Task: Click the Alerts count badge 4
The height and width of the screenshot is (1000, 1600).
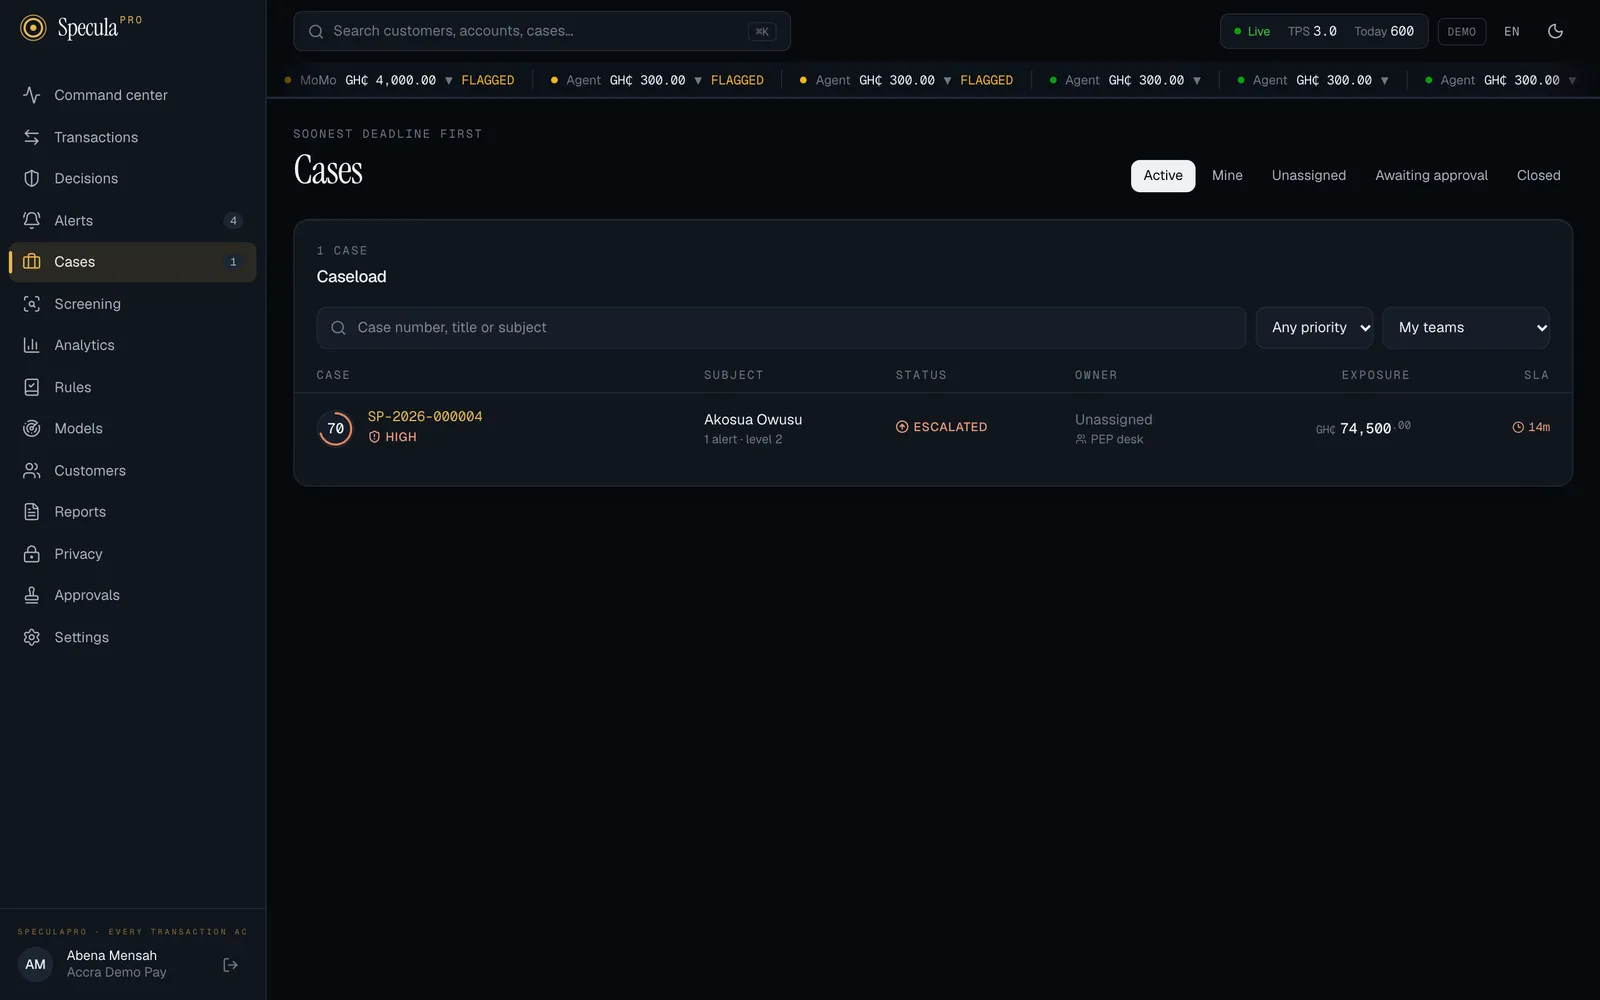Action: 233,221
